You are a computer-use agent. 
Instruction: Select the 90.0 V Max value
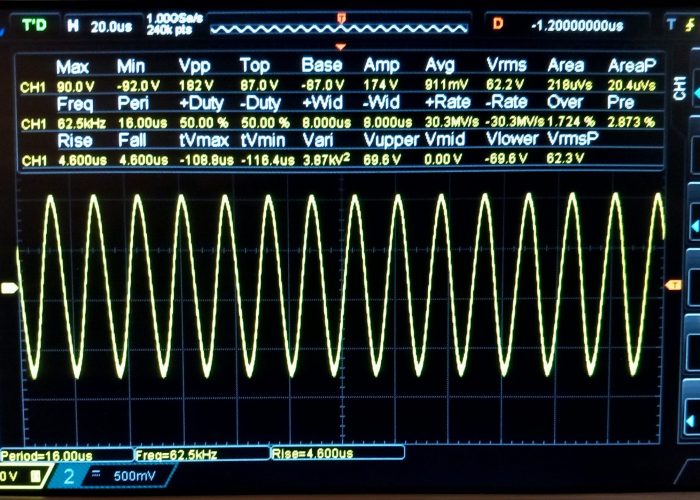point(75,87)
